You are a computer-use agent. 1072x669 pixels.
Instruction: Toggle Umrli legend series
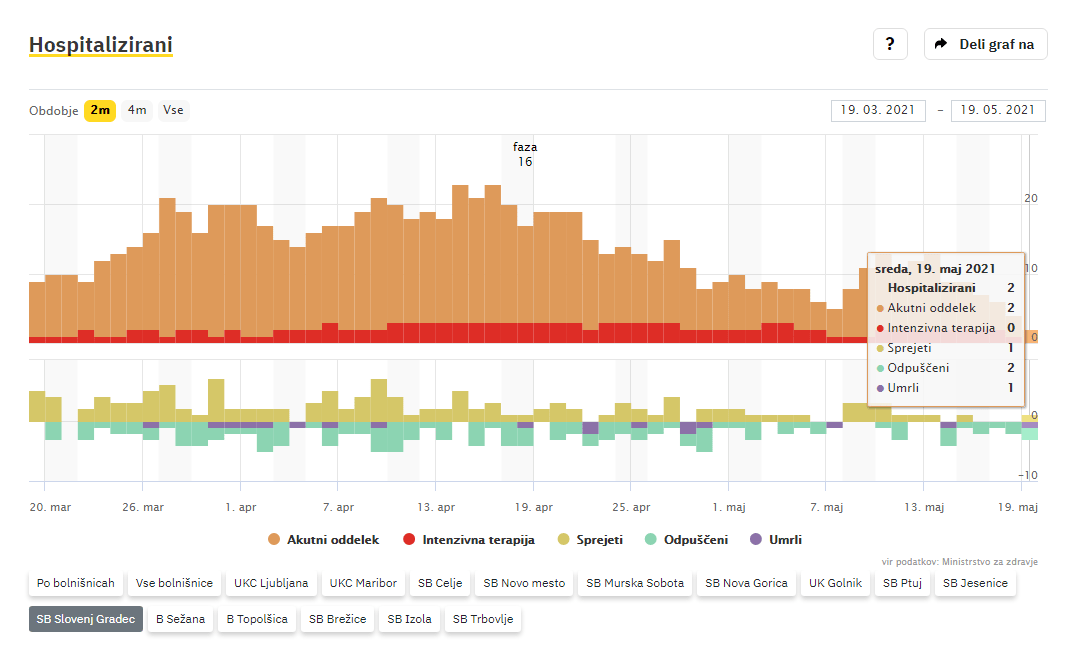(x=775, y=540)
